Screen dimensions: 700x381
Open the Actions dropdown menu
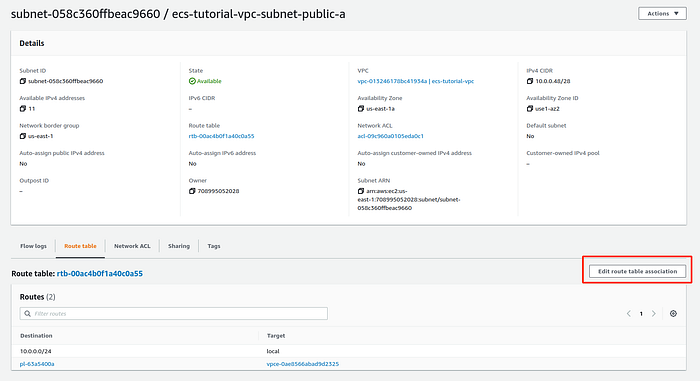point(662,13)
